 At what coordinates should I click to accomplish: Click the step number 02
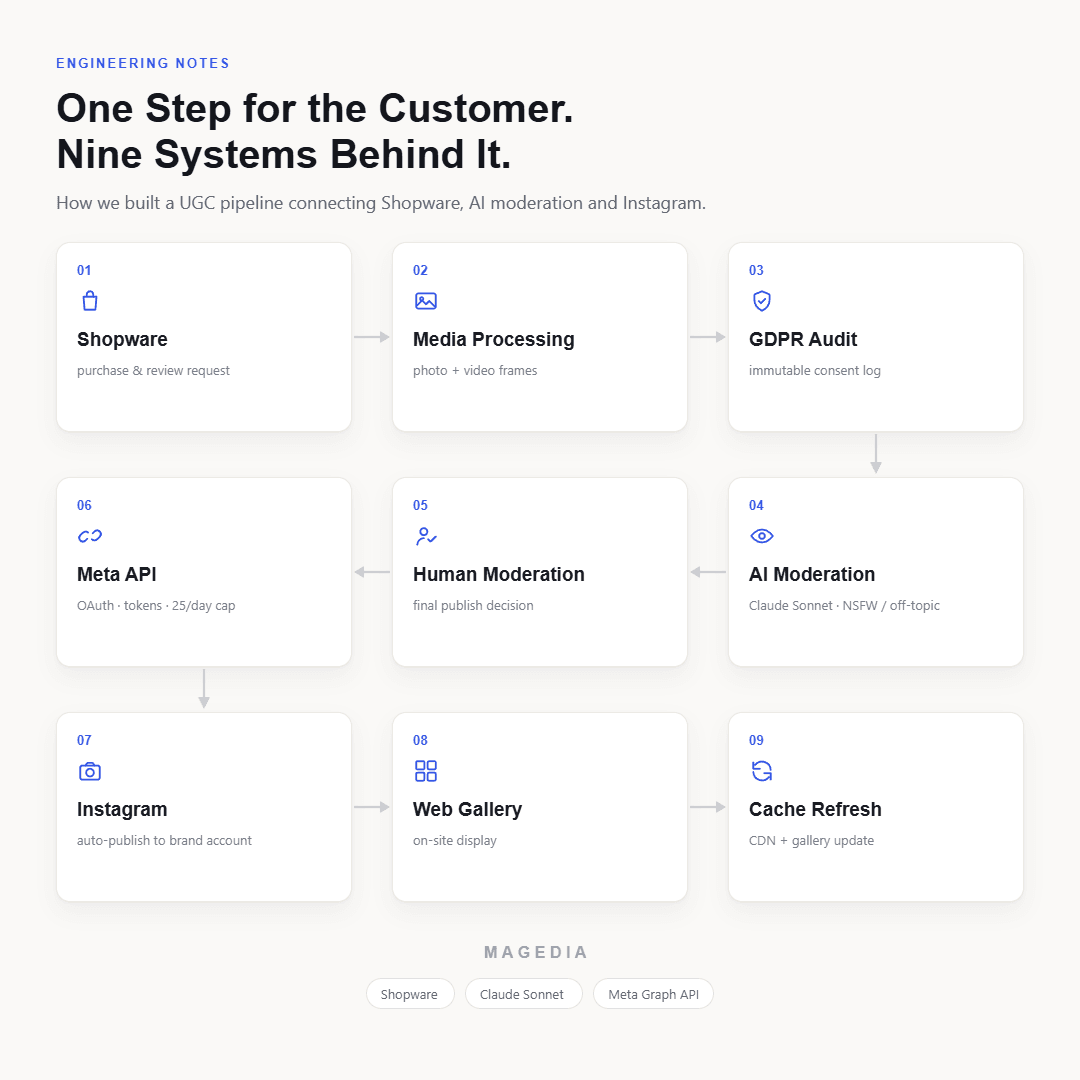420,270
